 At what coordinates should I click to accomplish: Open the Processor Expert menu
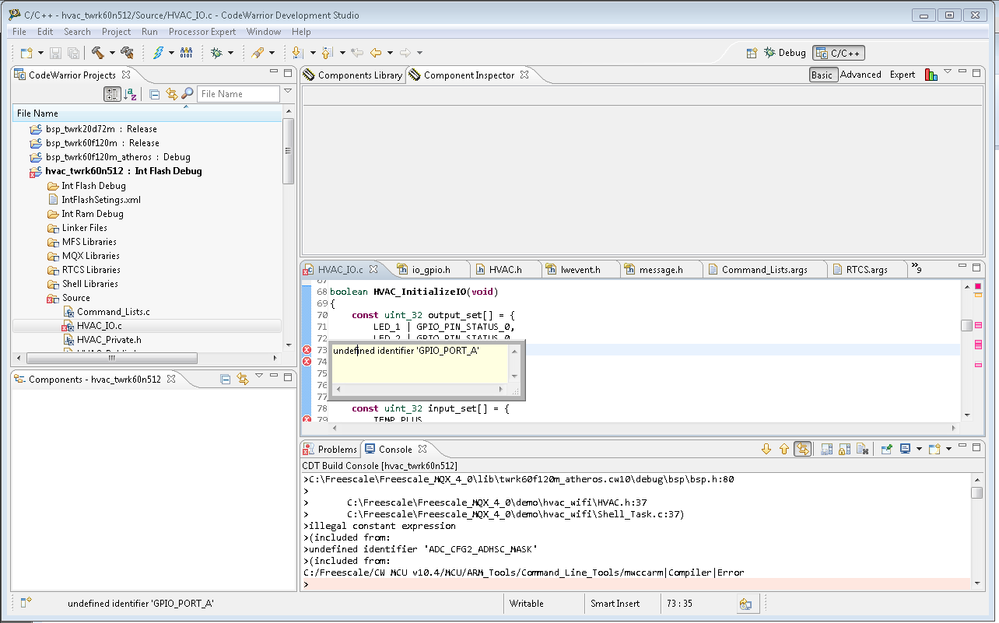tap(202, 32)
